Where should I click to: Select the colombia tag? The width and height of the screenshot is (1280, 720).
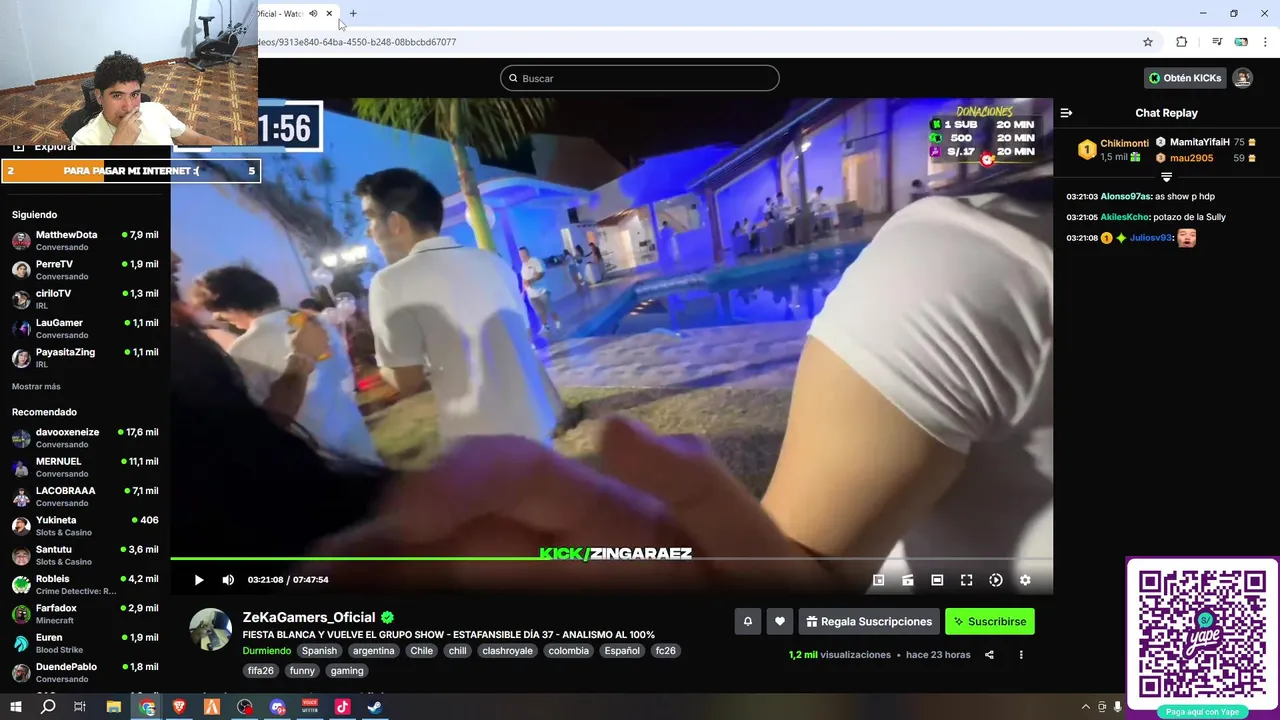point(568,650)
